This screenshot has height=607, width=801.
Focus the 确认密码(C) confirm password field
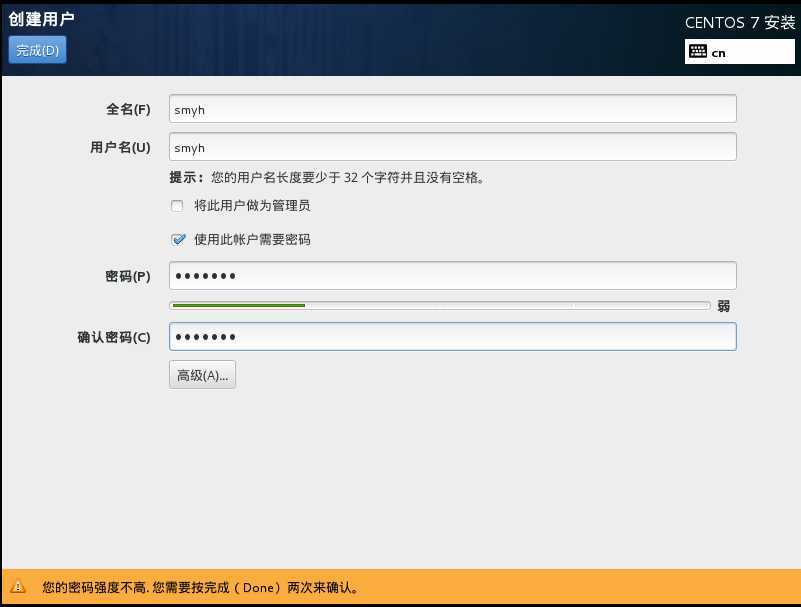coord(453,337)
